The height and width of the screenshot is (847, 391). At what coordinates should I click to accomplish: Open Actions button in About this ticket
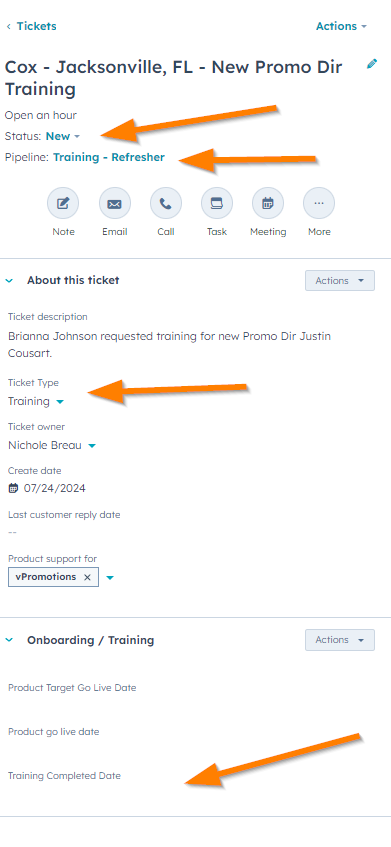coord(340,281)
